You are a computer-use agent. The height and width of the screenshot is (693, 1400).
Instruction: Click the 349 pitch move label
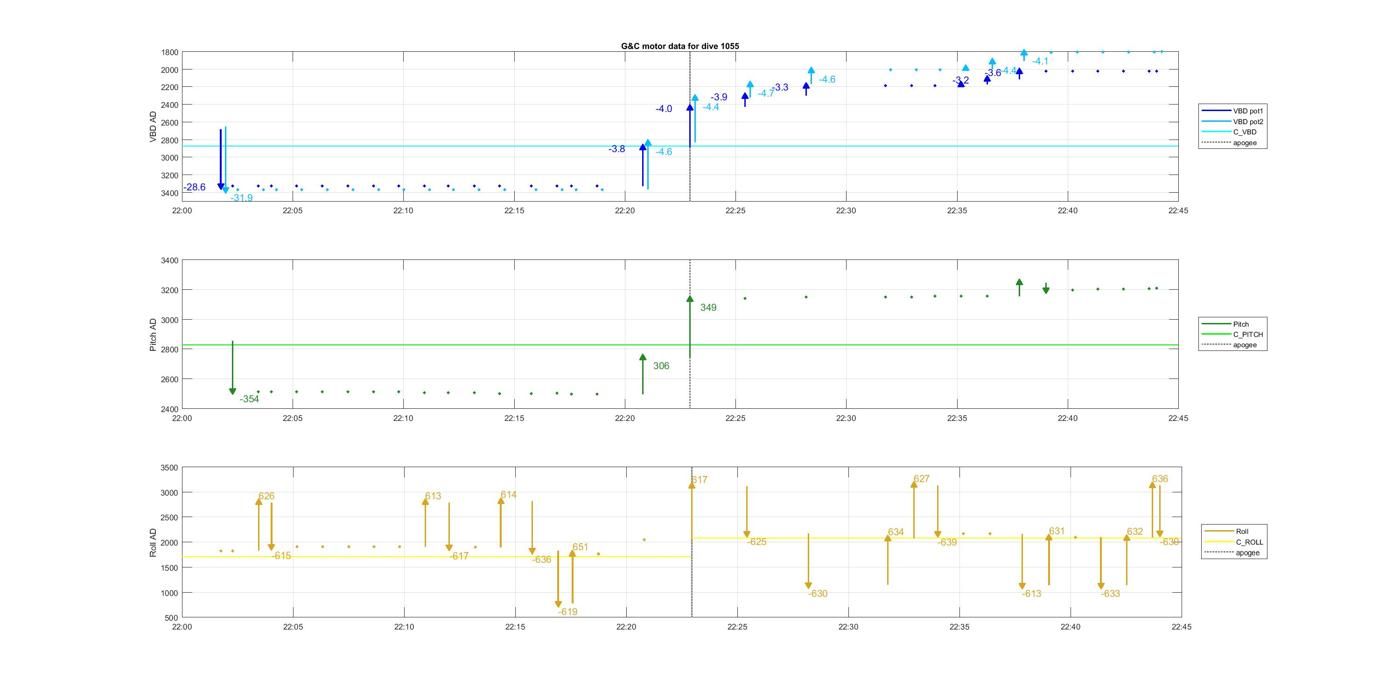click(x=708, y=308)
